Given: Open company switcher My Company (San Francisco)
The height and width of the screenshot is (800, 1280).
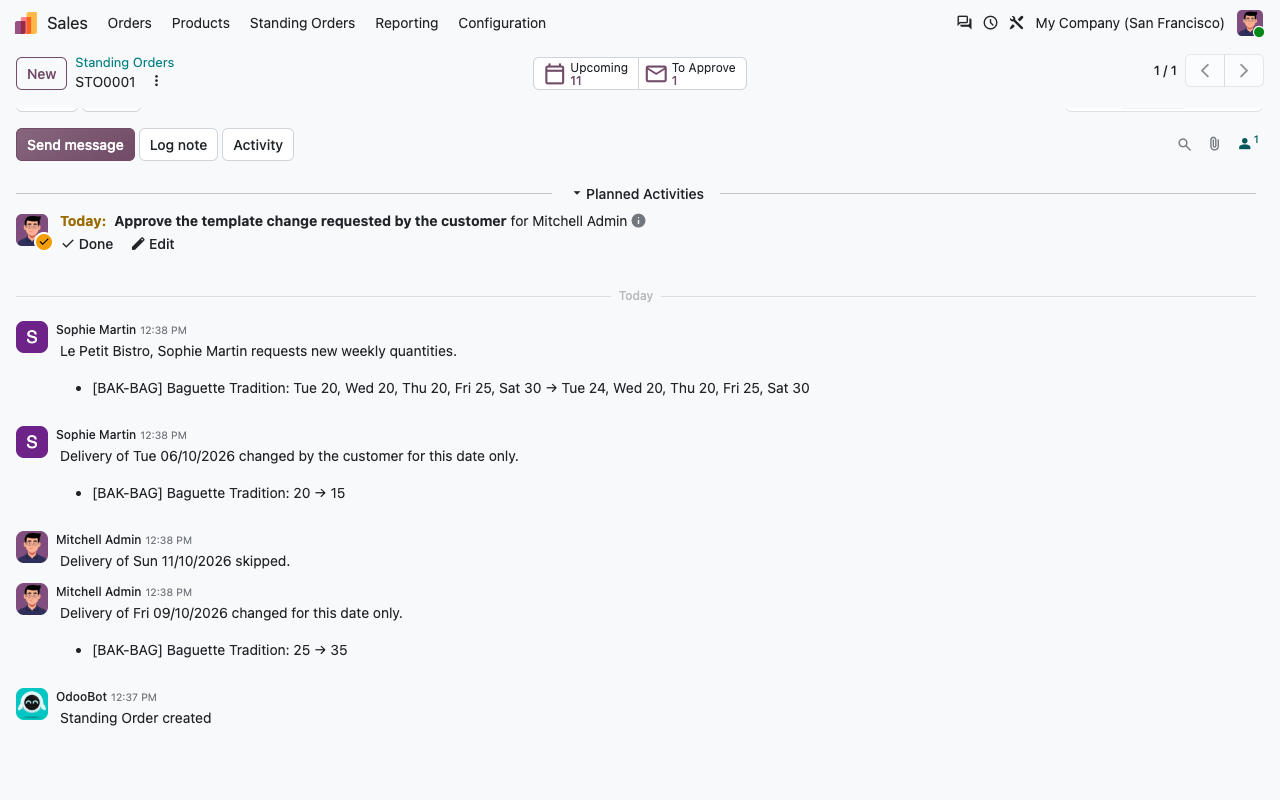Looking at the screenshot, I should tap(1130, 23).
